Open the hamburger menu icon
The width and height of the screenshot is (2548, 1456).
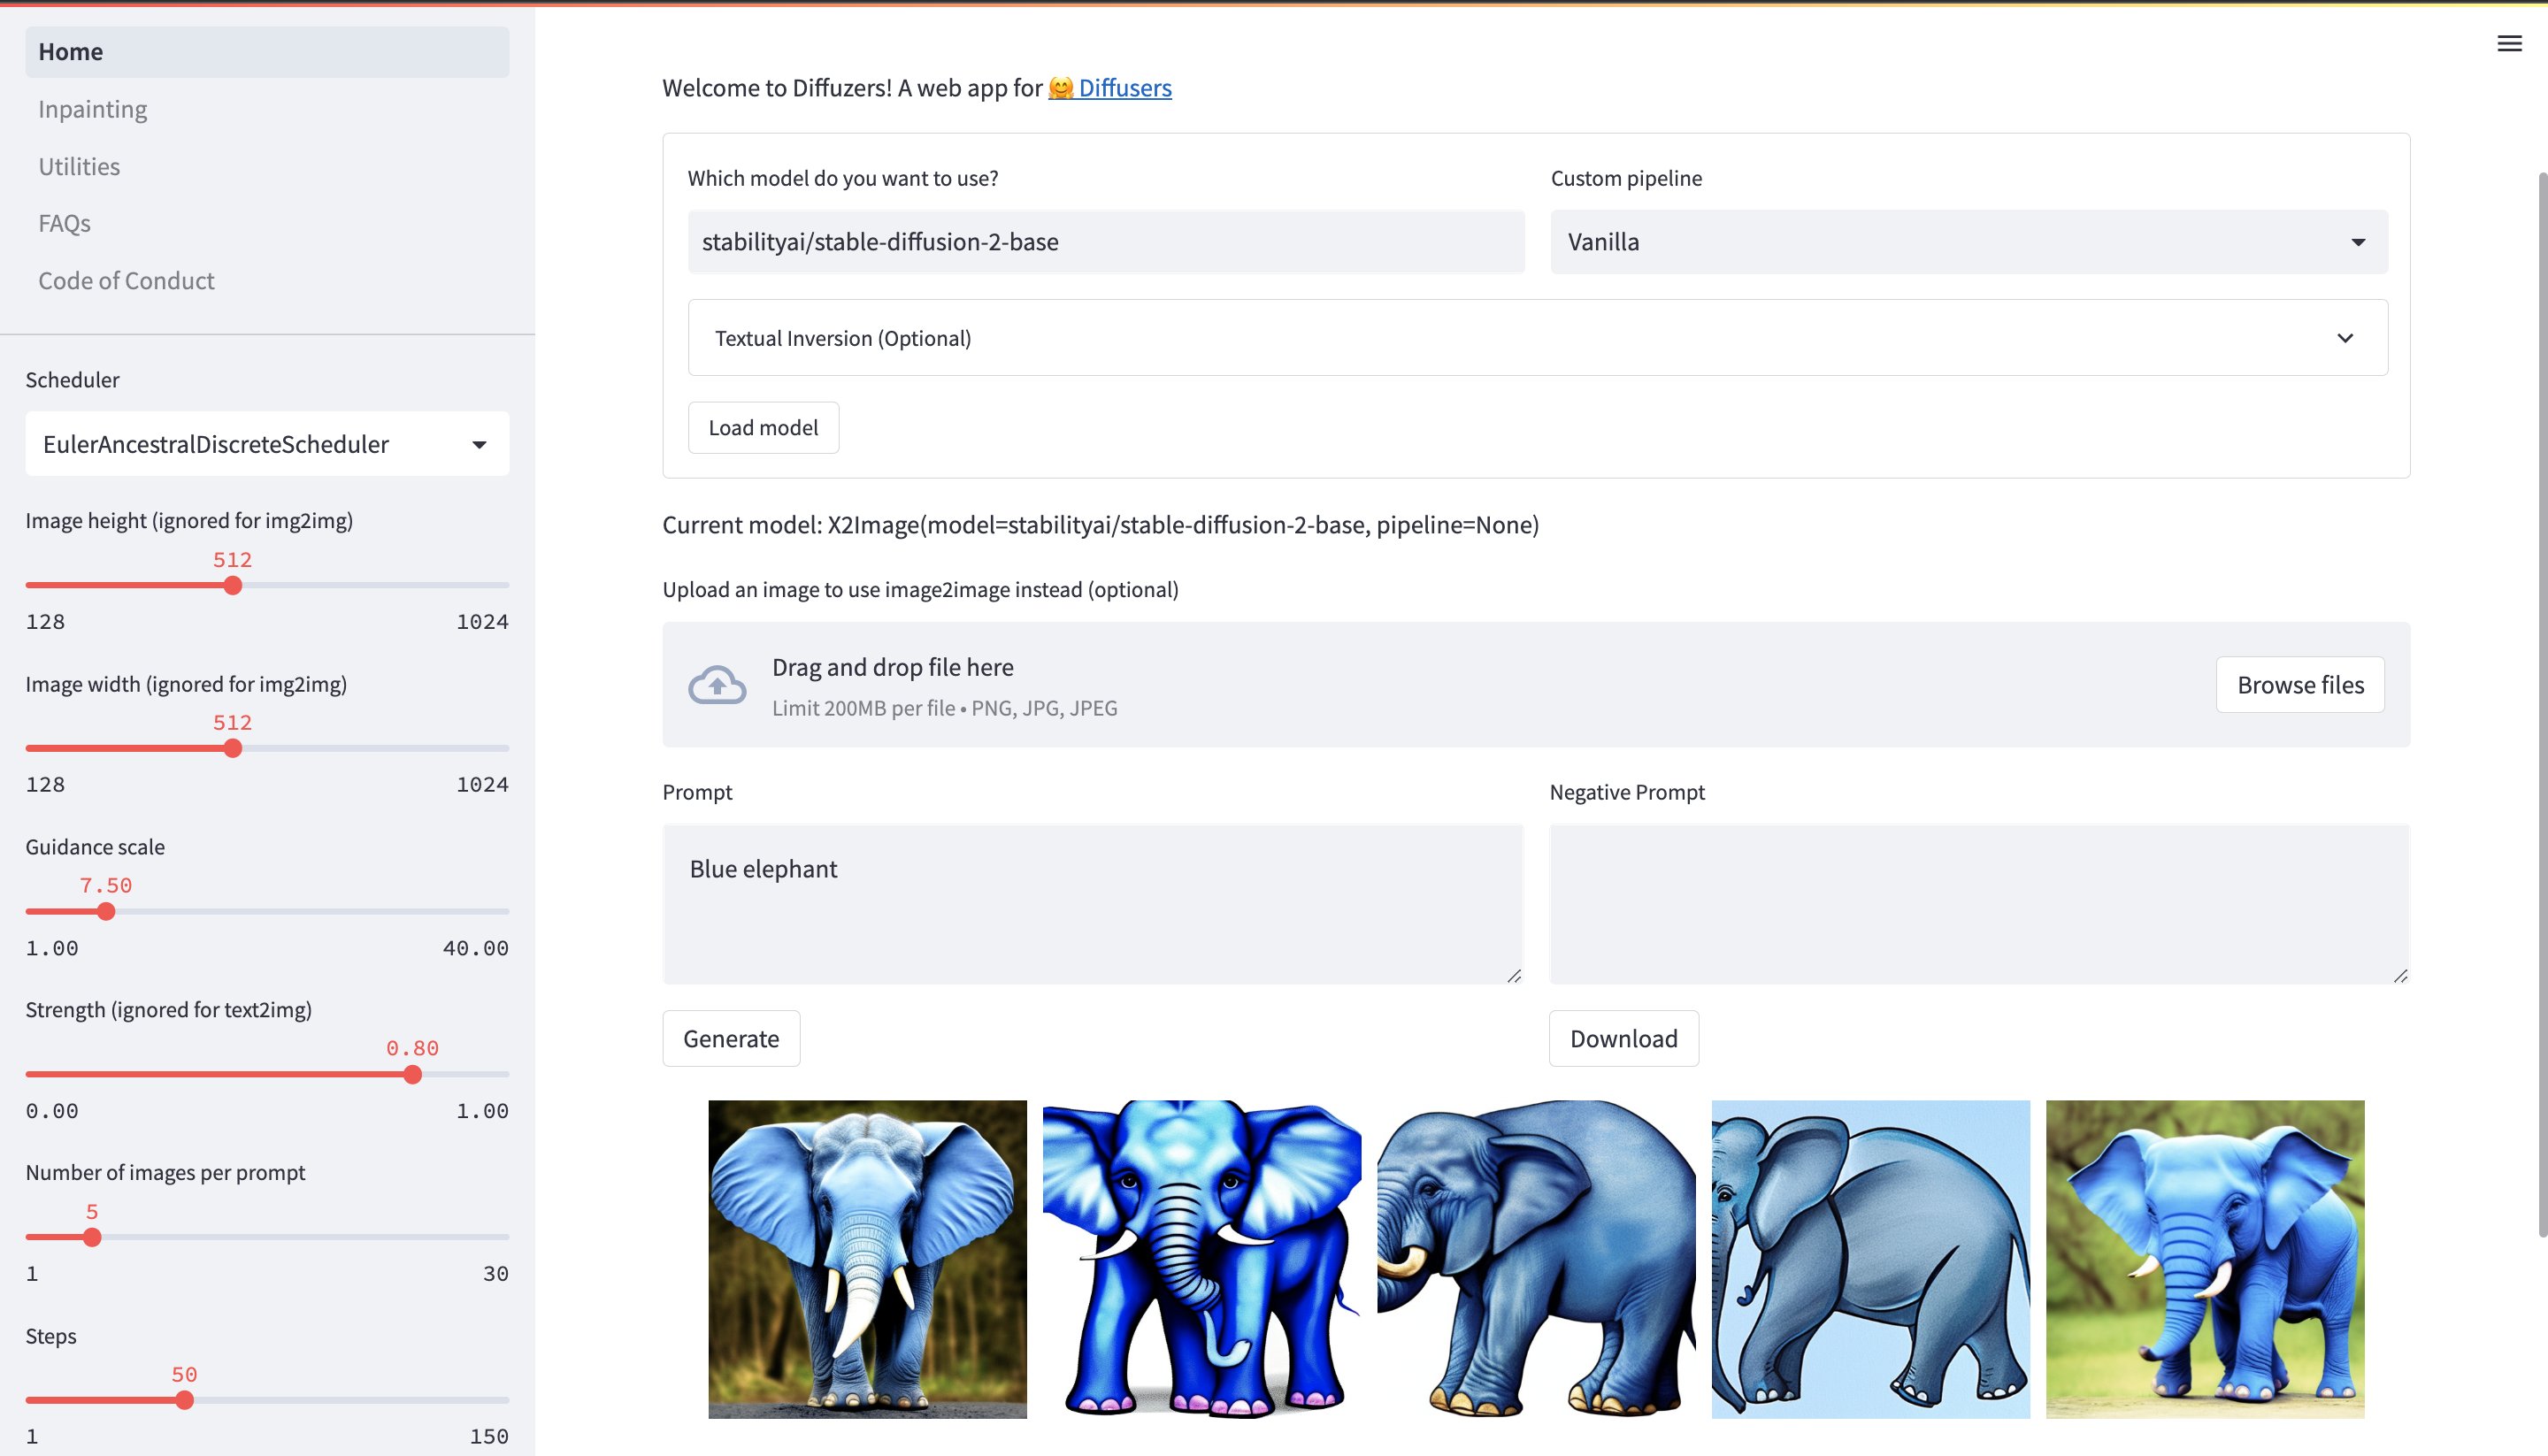coord(2508,43)
